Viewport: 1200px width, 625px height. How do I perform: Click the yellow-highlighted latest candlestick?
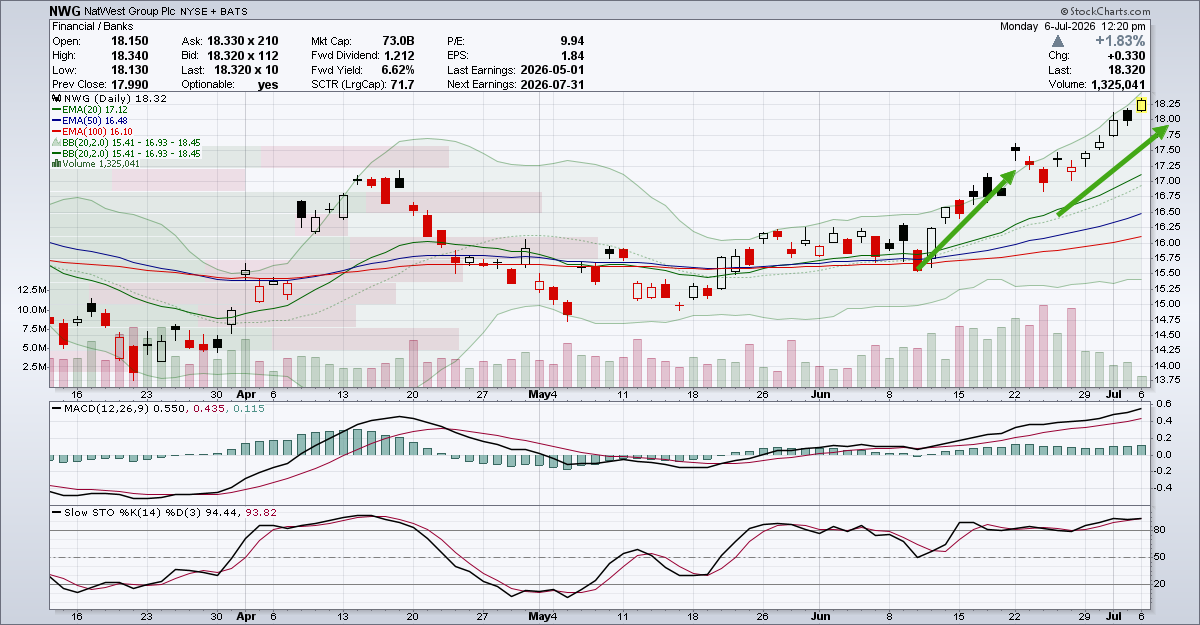coord(1142,107)
